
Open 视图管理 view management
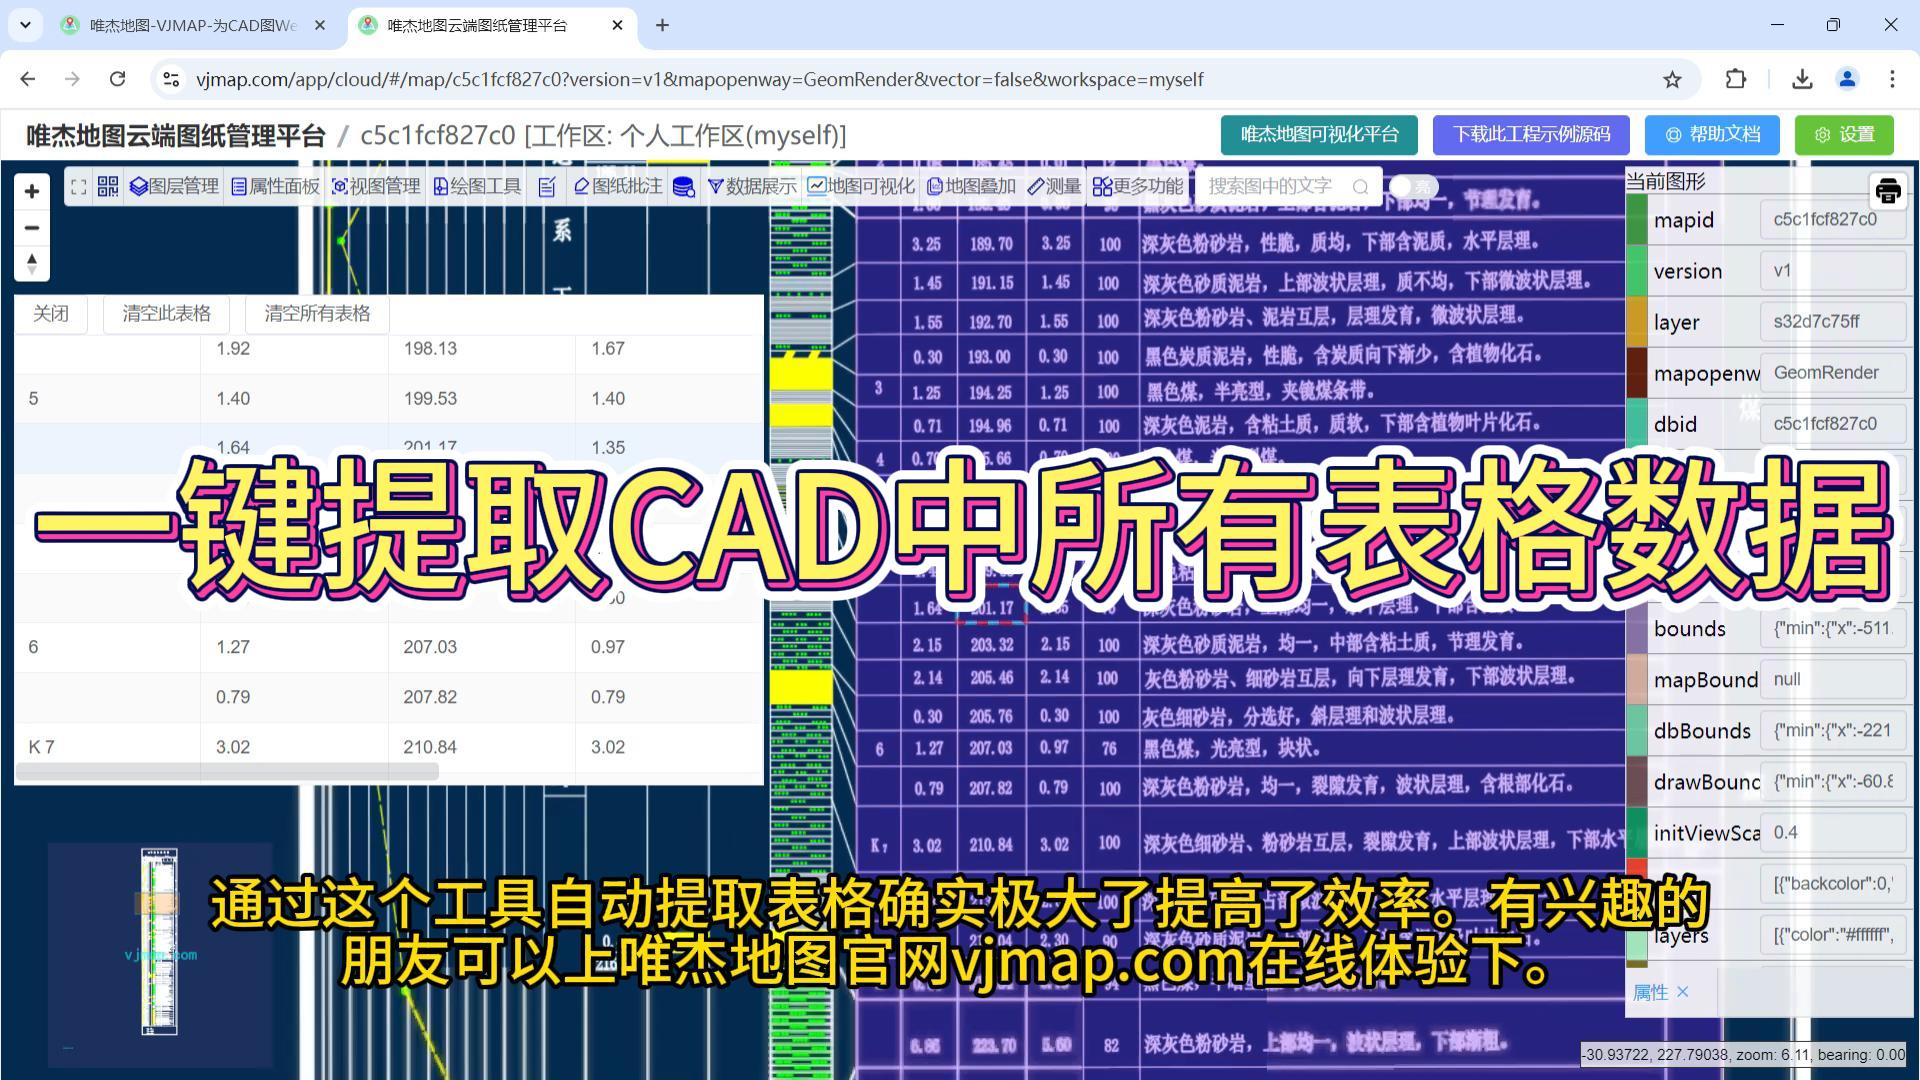pos(376,186)
